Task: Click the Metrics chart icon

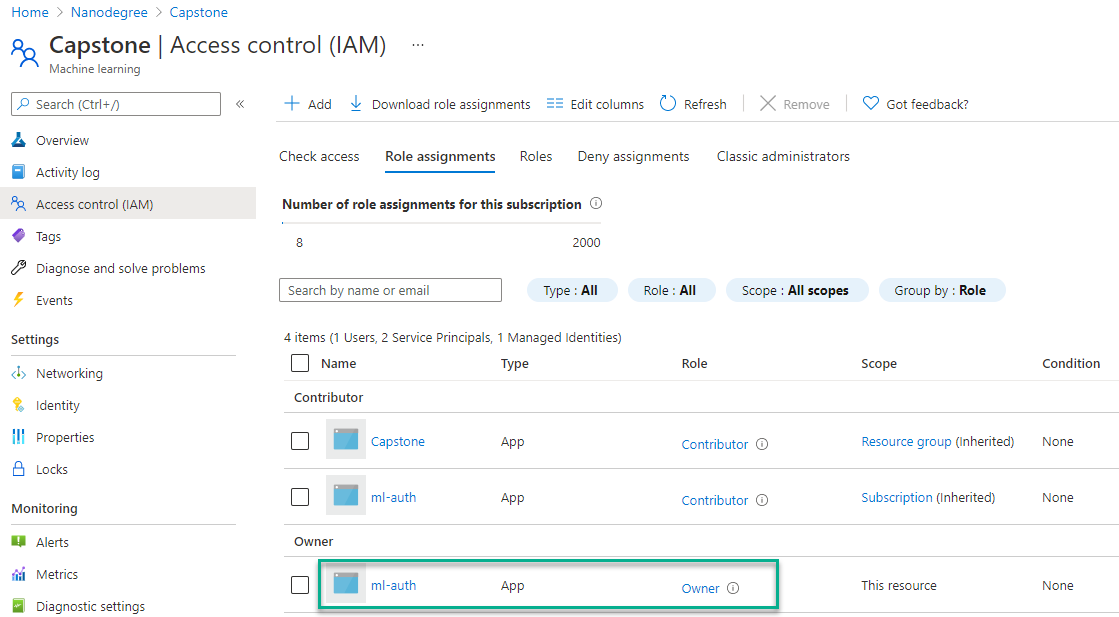Action: 19,573
